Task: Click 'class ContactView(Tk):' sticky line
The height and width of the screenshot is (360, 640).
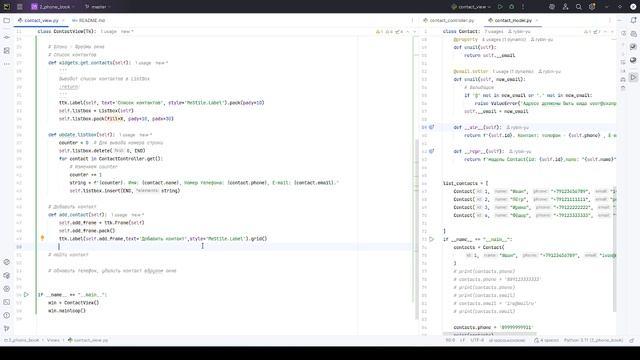Action: pyautogui.click(x=67, y=31)
